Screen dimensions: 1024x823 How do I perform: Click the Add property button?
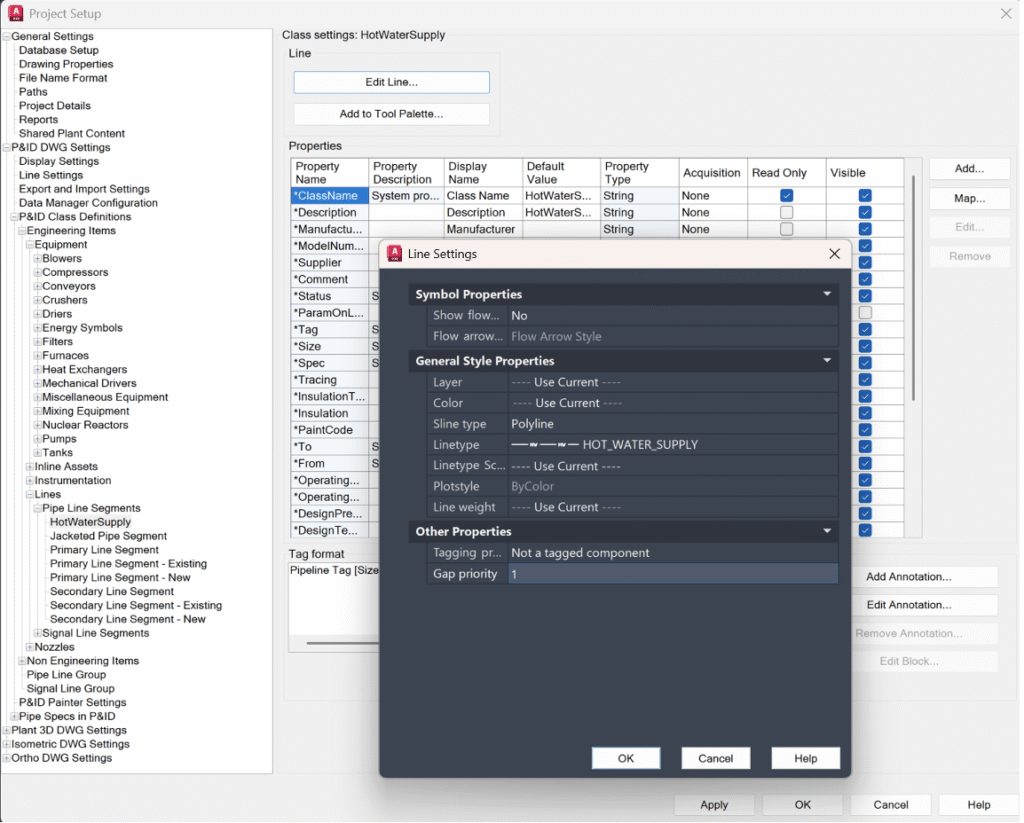click(x=969, y=169)
